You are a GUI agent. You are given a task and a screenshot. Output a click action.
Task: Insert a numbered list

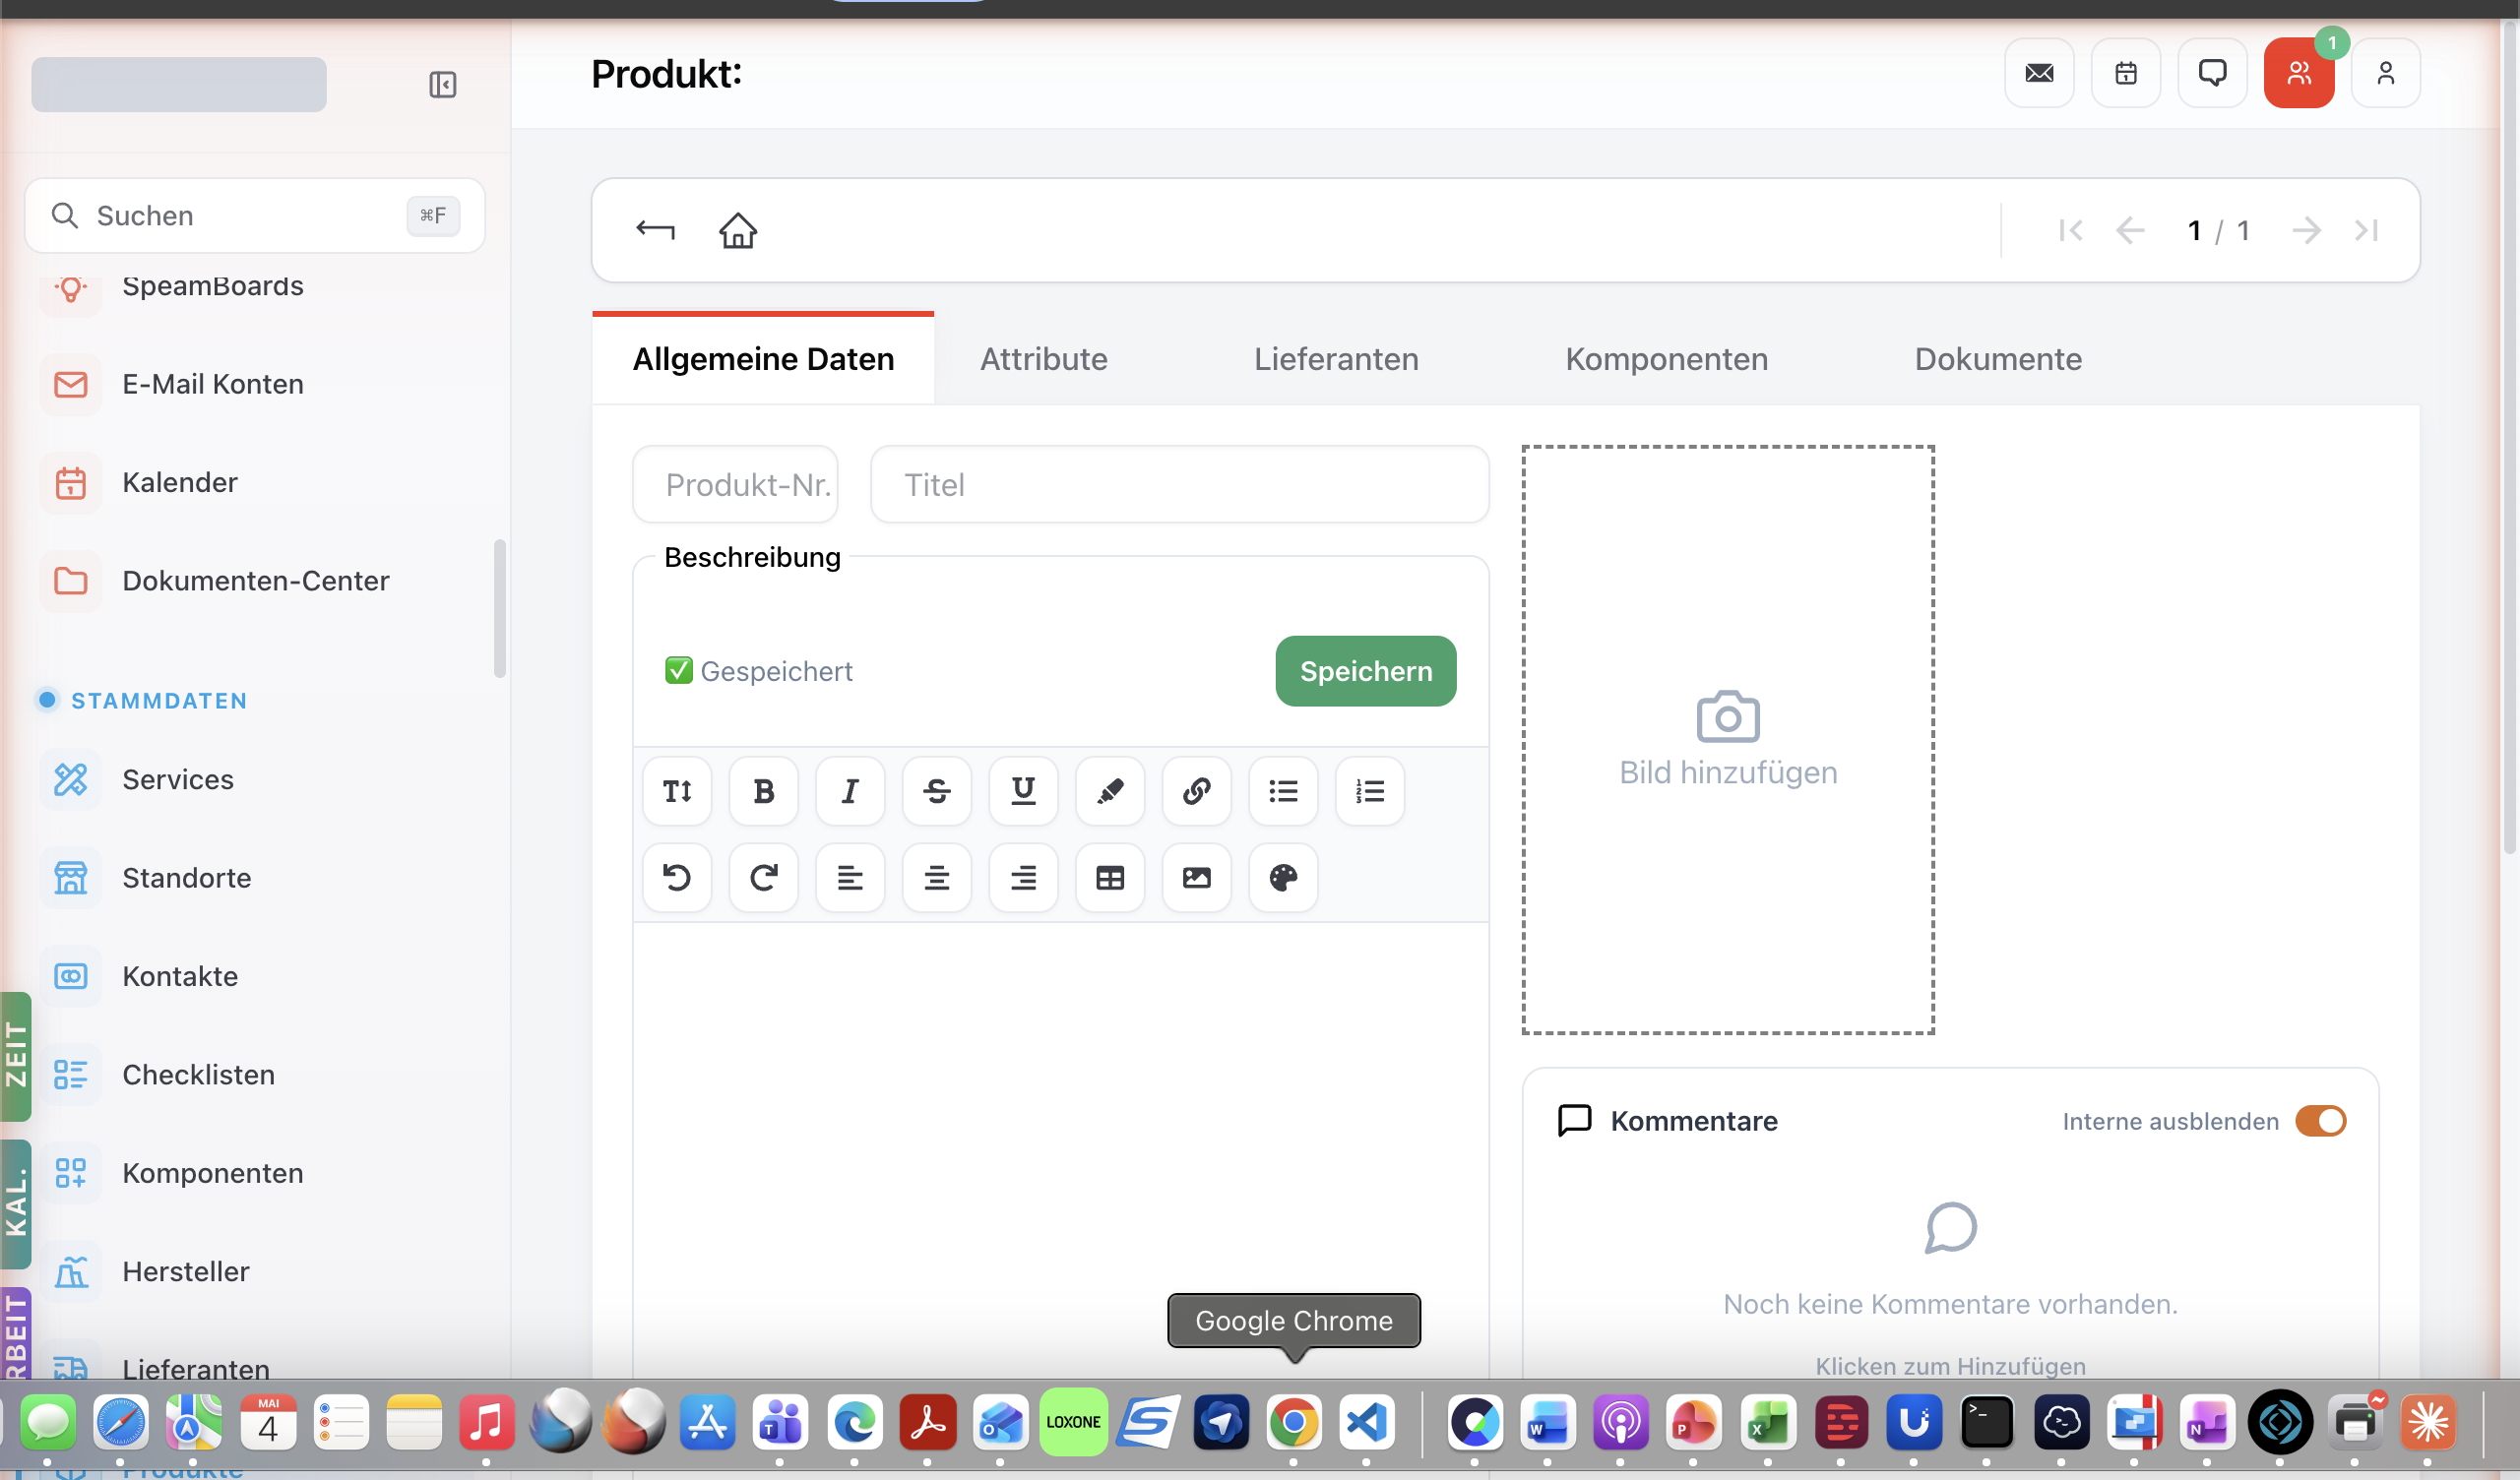(x=1370, y=791)
